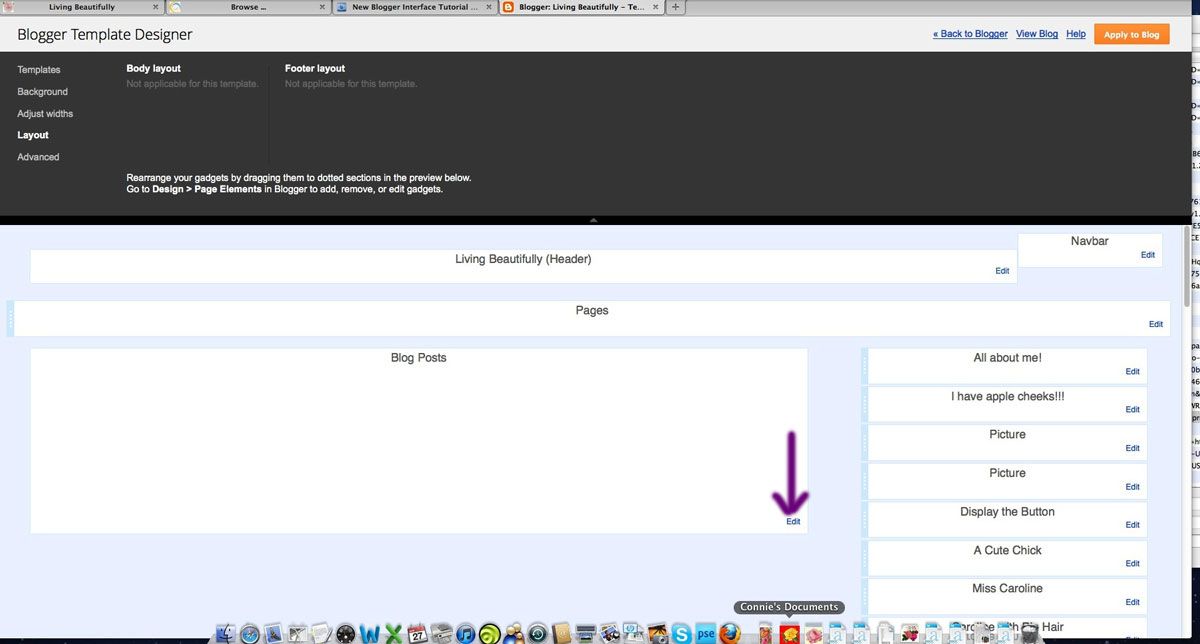Click the Footer layout heading

[x=315, y=69]
